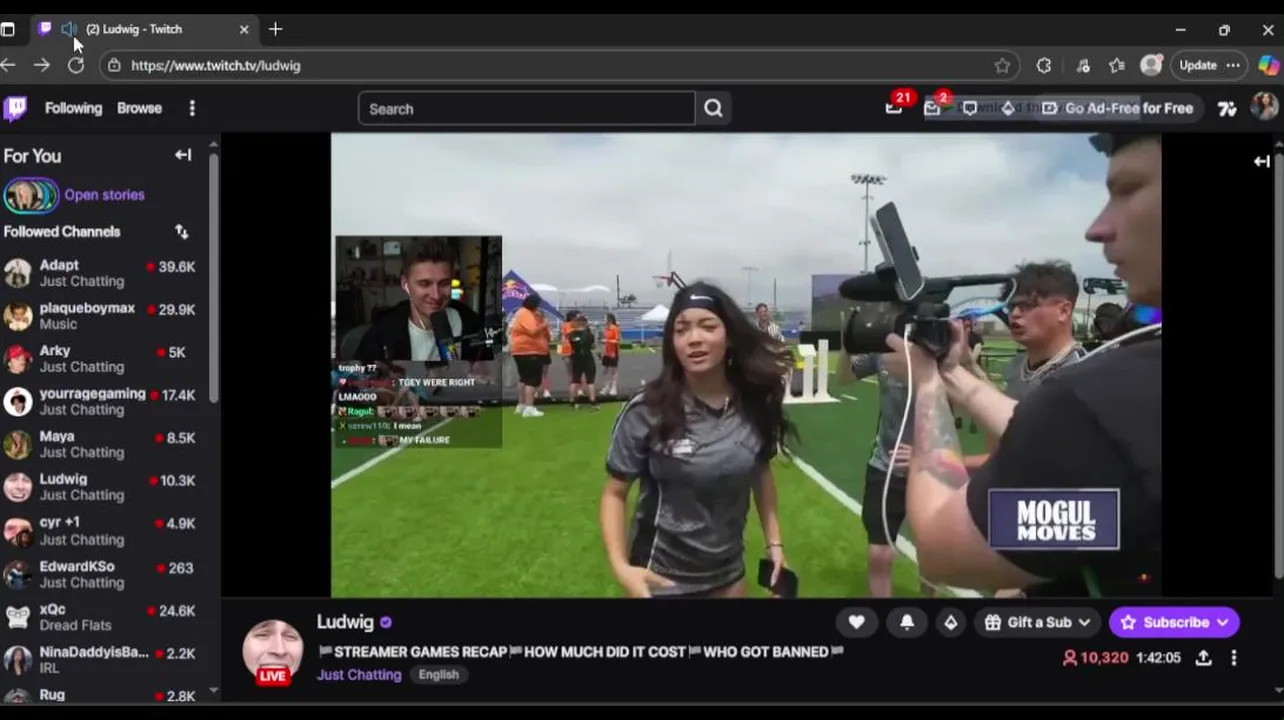Collapse the For You sidebar
Screen dimensions: 1284x720
pyautogui.click(x=183, y=155)
